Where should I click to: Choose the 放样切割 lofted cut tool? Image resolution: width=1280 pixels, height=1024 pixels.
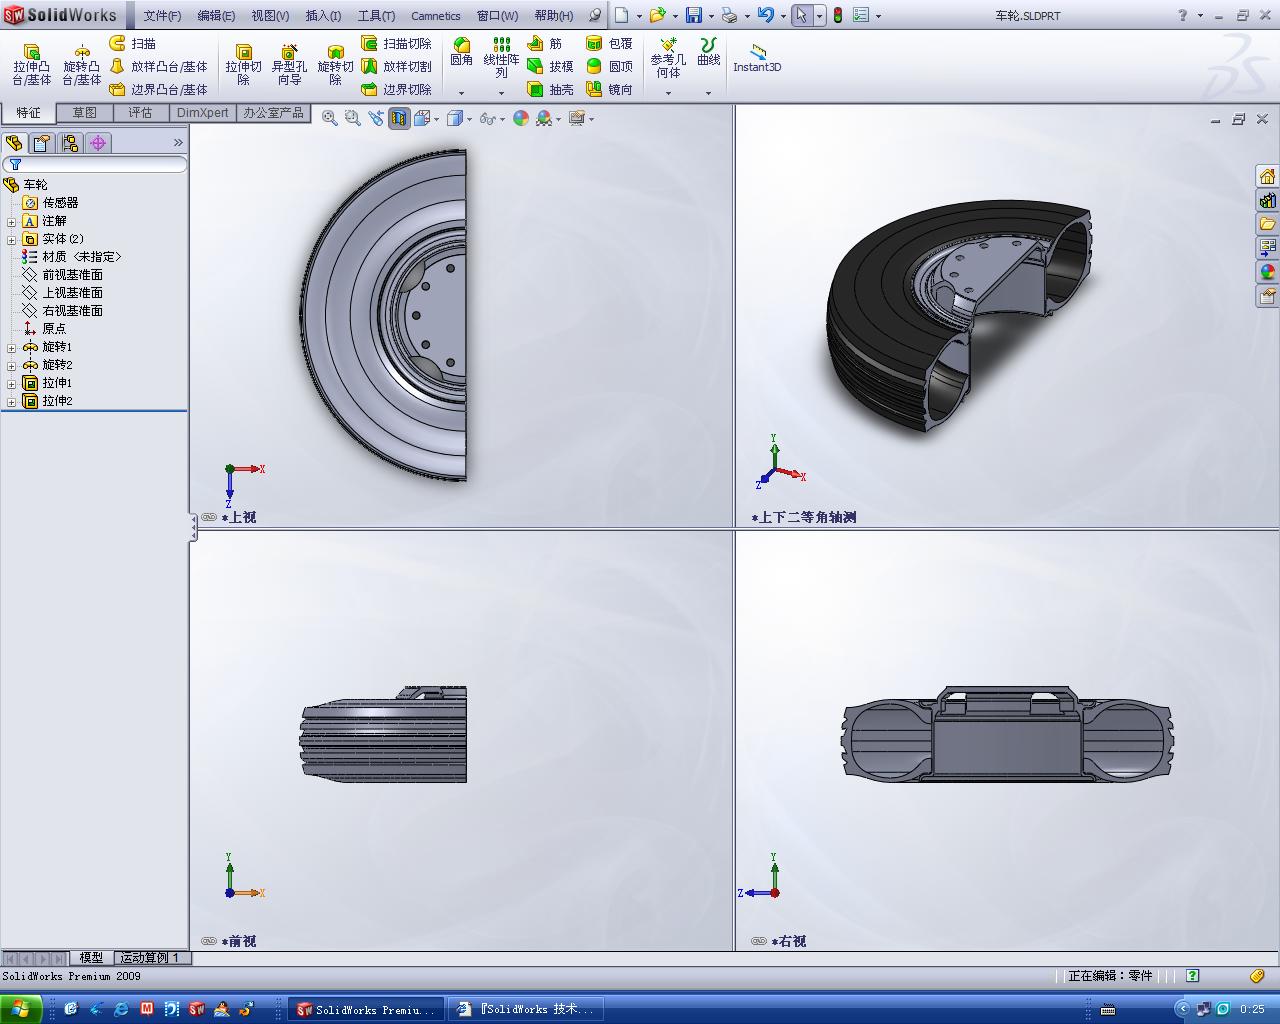pyautogui.click(x=396, y=66)
